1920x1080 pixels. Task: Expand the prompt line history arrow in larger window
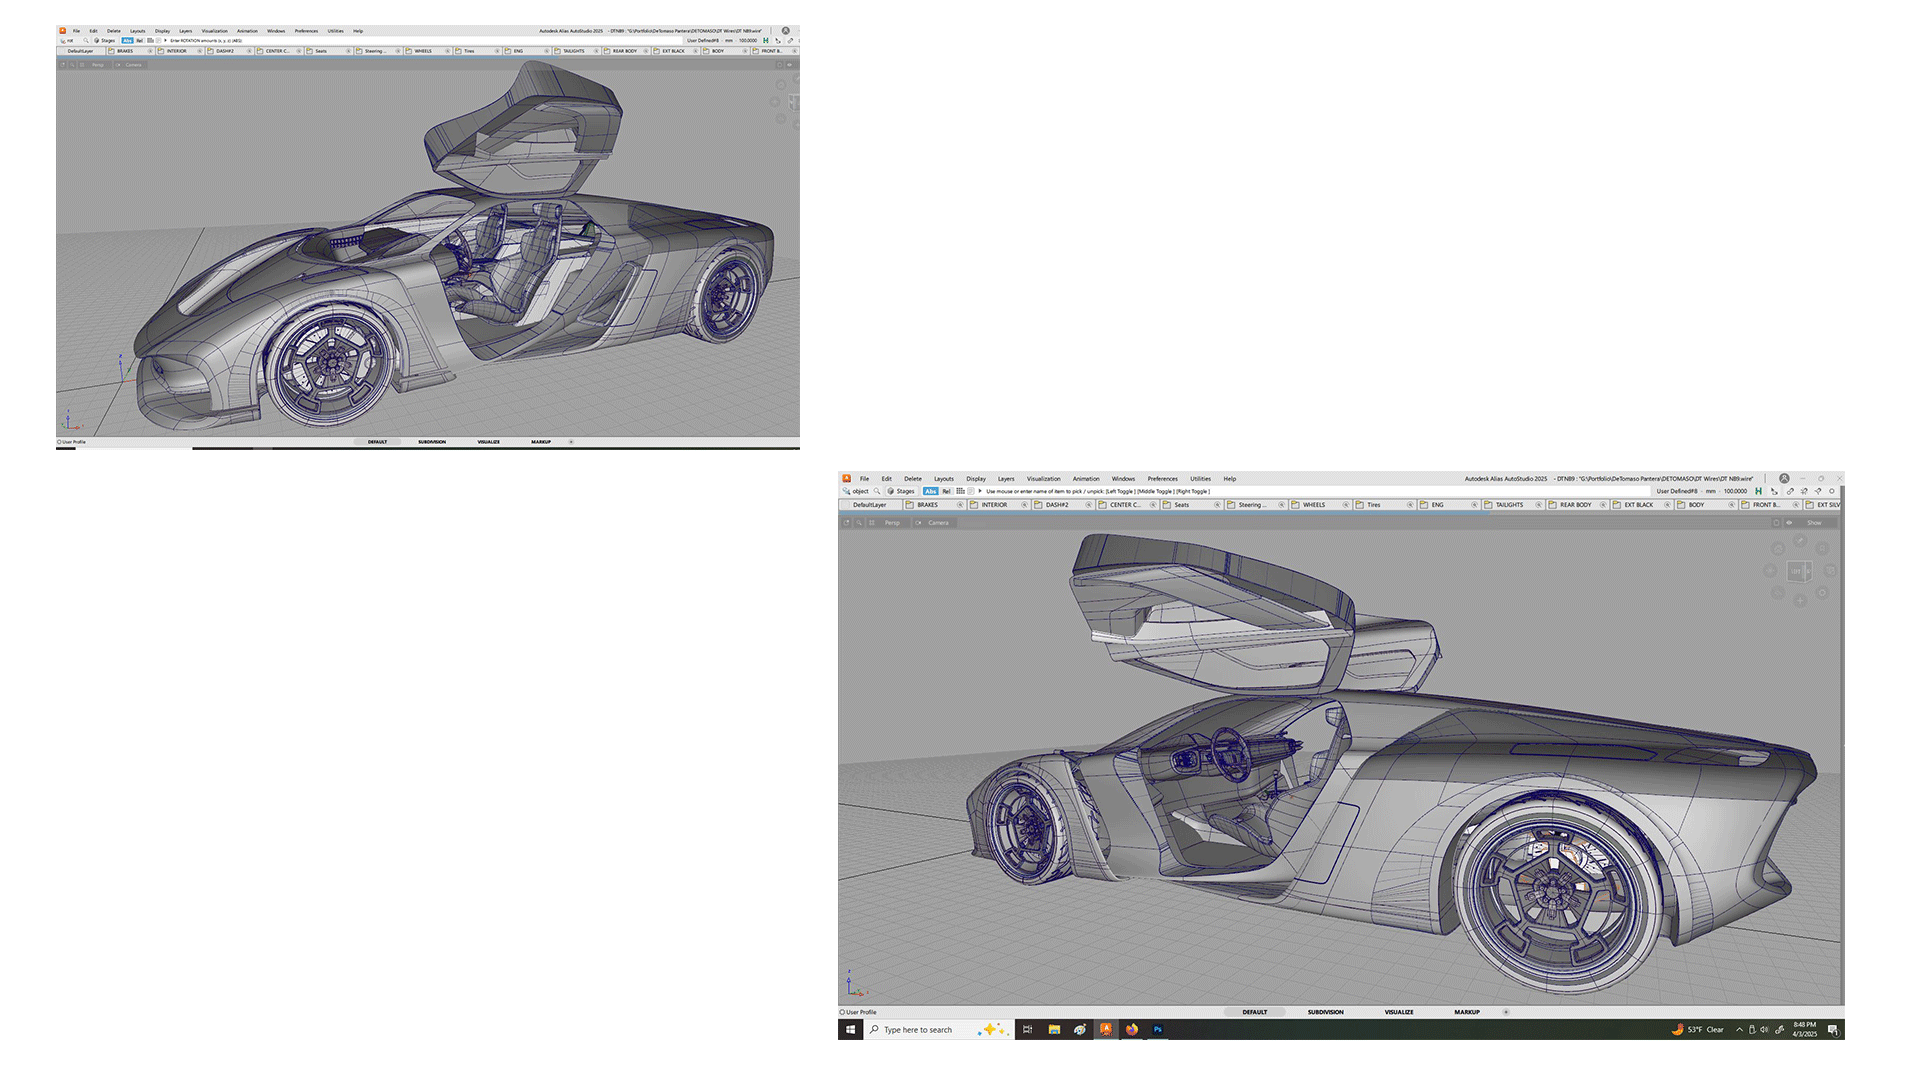pos(980,491)
